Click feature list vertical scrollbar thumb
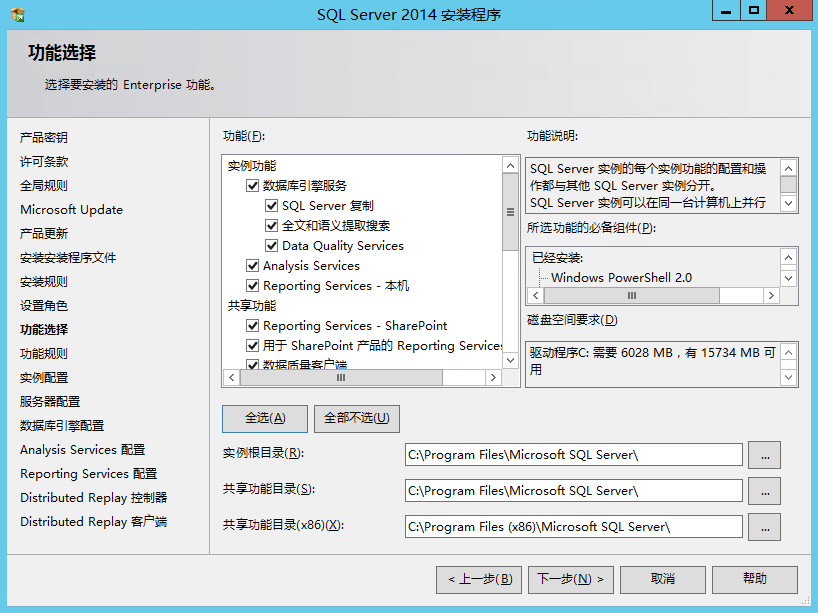 (510, 212)
